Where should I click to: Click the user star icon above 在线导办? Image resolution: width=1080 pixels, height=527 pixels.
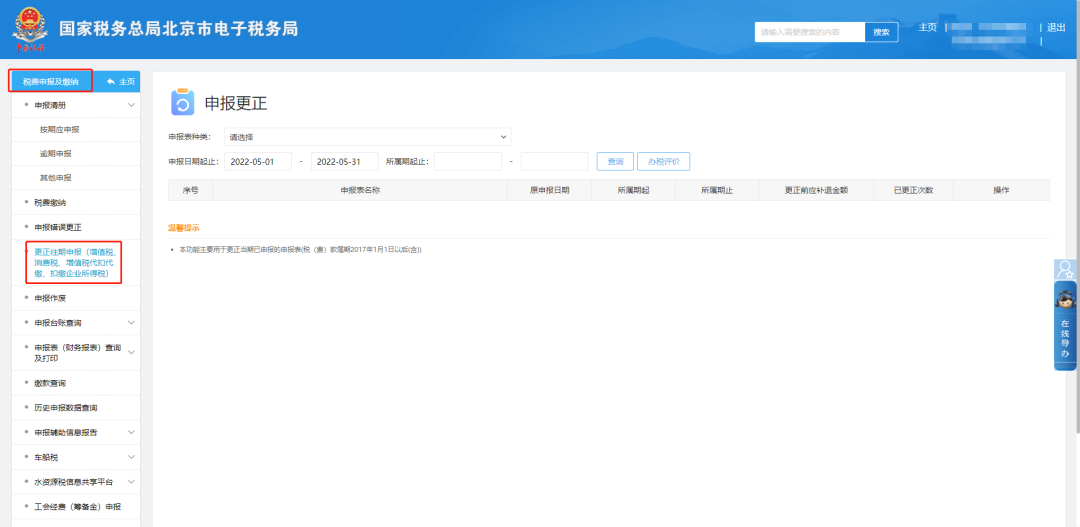(1065, 269)
